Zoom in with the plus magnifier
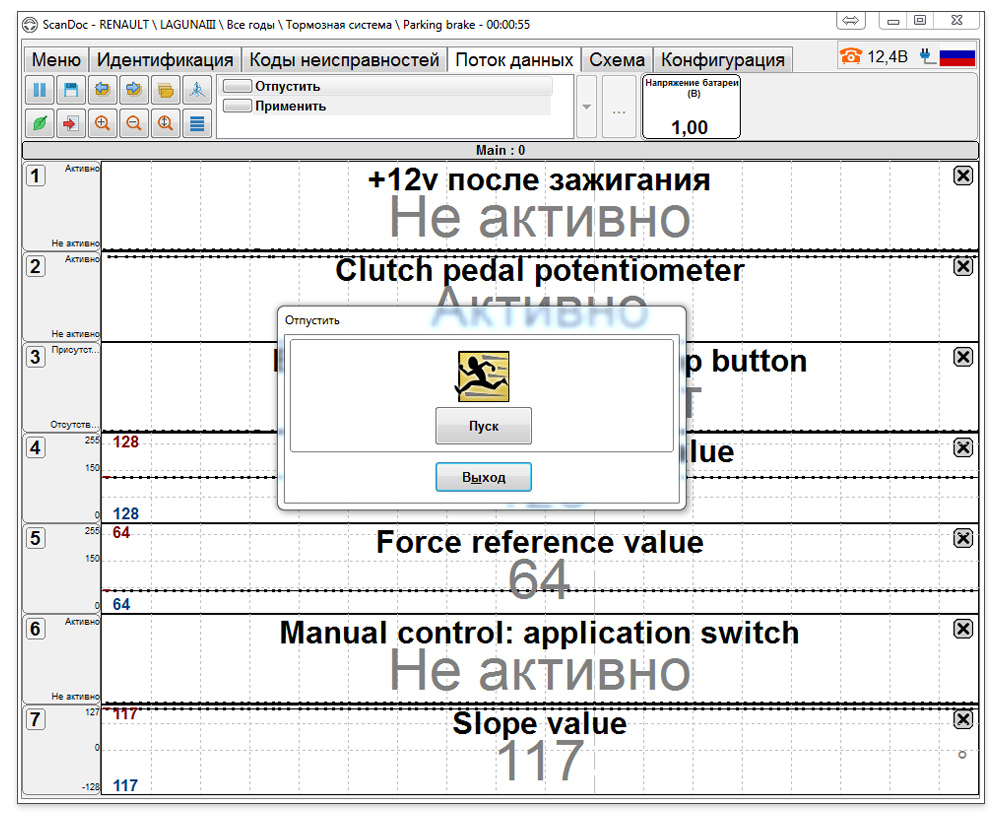Viewport: 1000px width, 823px height. pos(102,123)
